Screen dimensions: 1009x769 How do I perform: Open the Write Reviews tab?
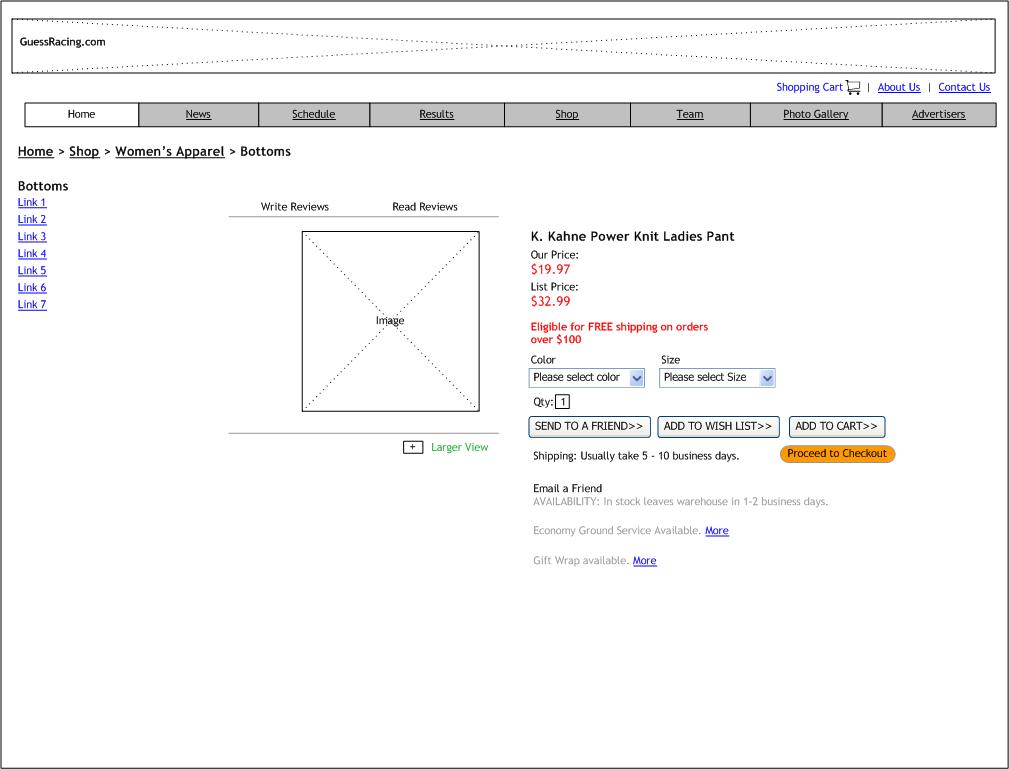[294, 207]
